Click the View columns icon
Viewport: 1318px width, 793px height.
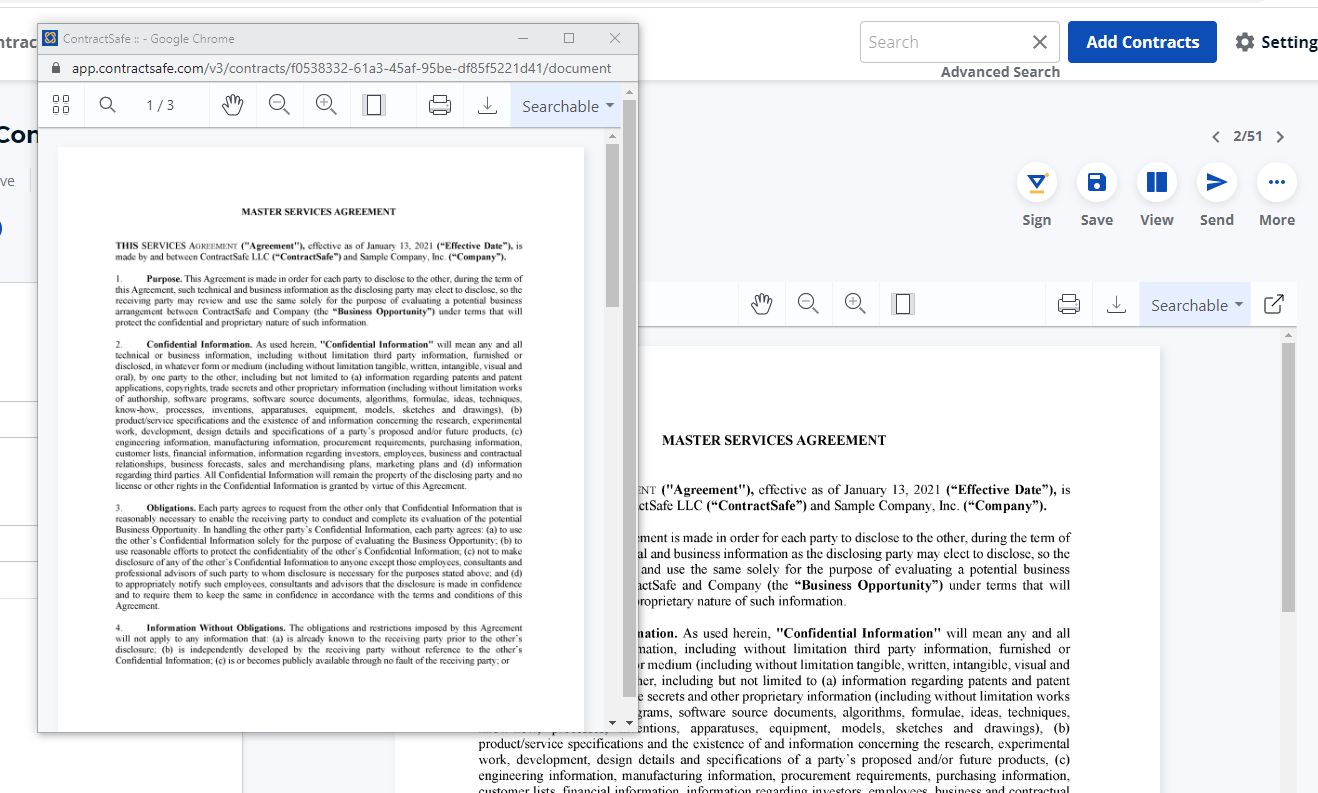pyautogui.click(x=1157, y=183)
